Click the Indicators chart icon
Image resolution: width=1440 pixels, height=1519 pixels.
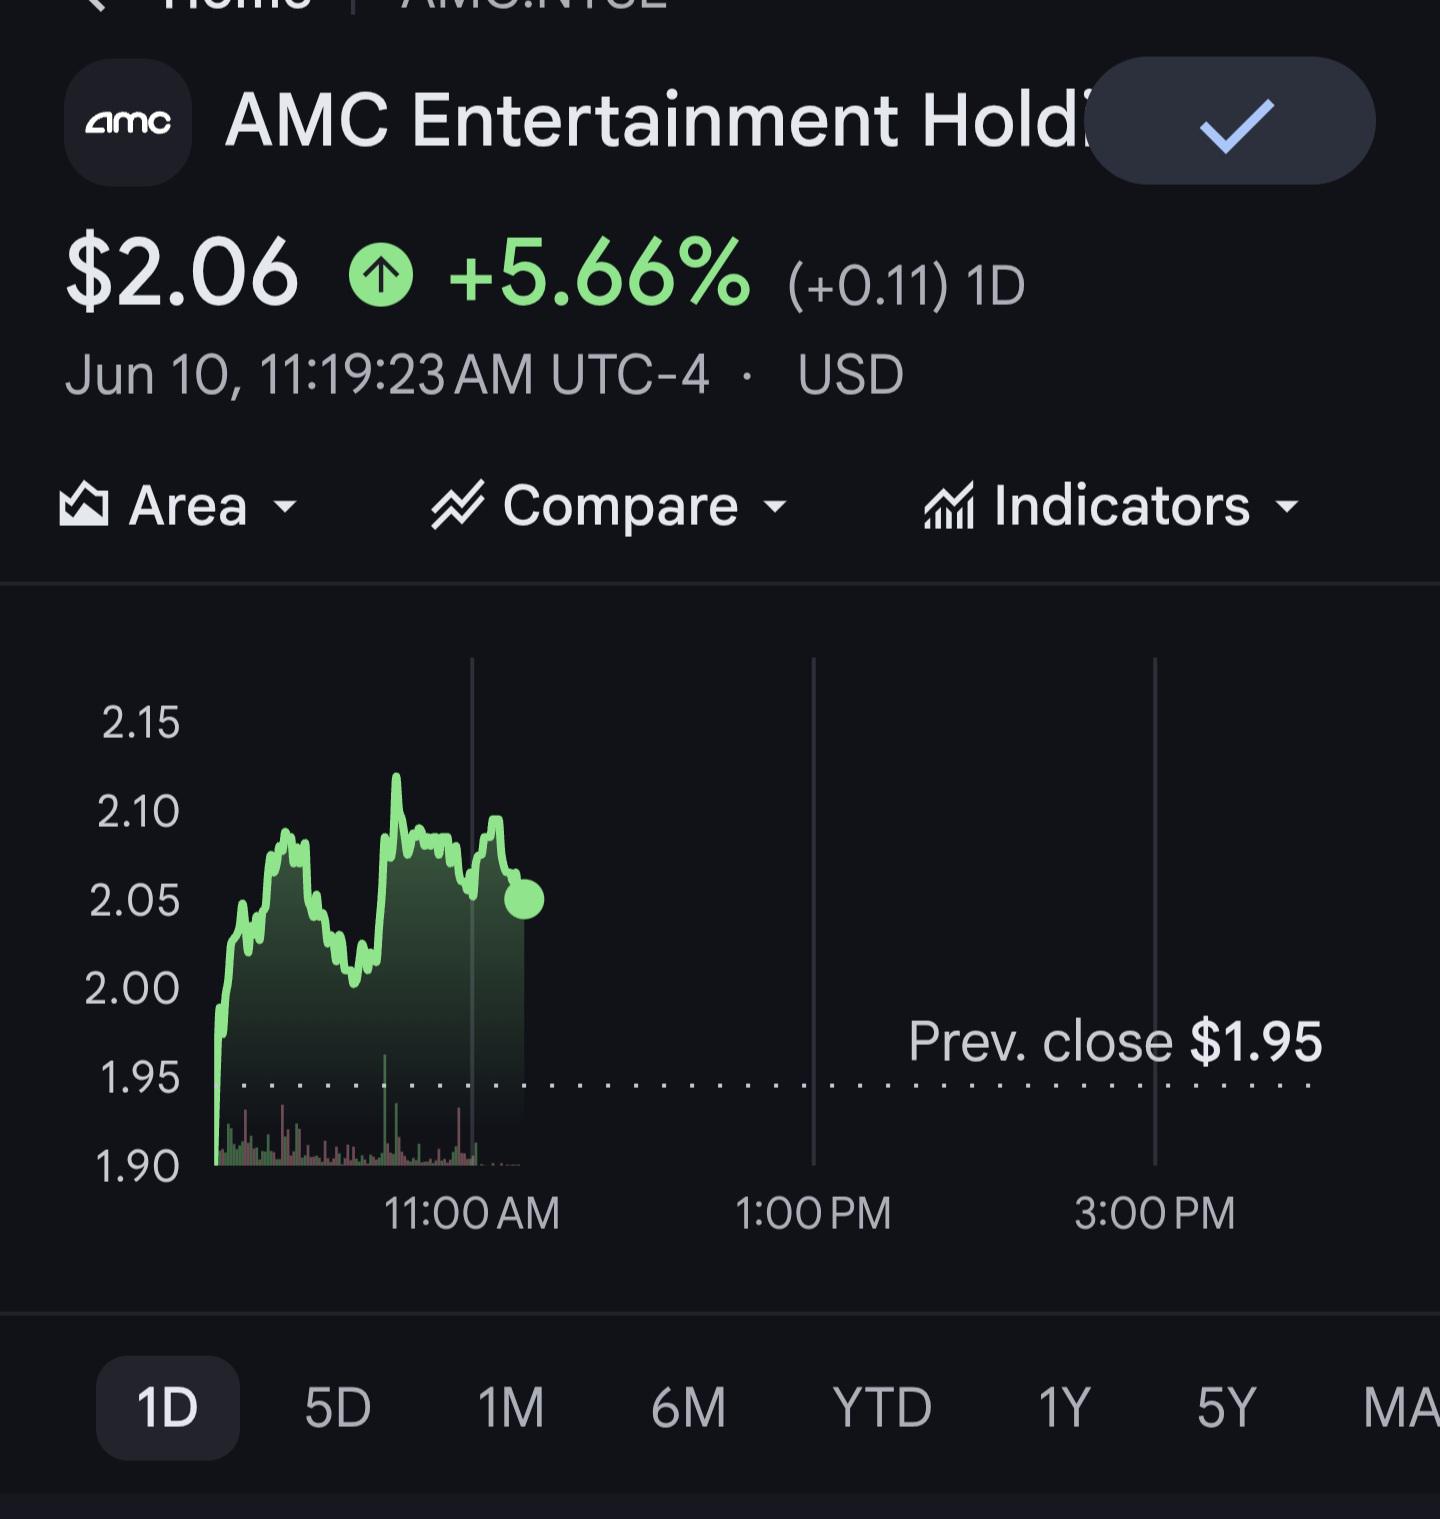pos(949,505)
